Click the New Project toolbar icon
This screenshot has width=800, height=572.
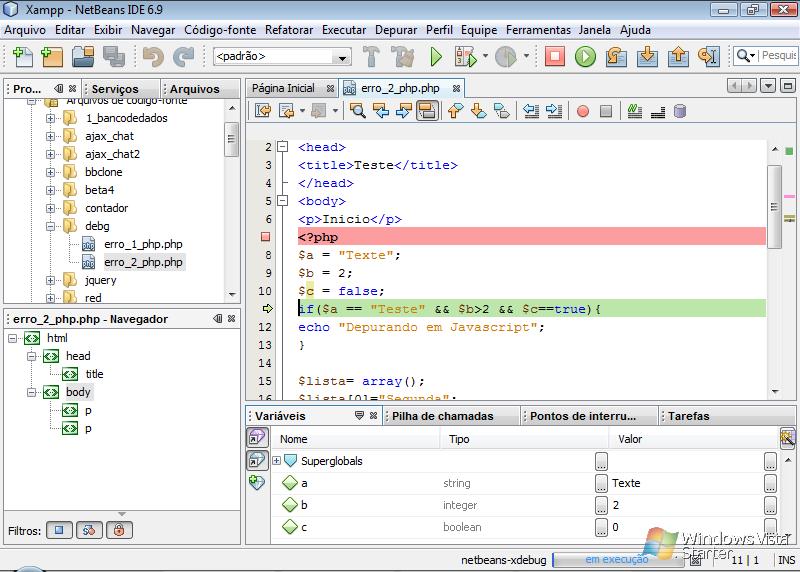tap(52, 56)
